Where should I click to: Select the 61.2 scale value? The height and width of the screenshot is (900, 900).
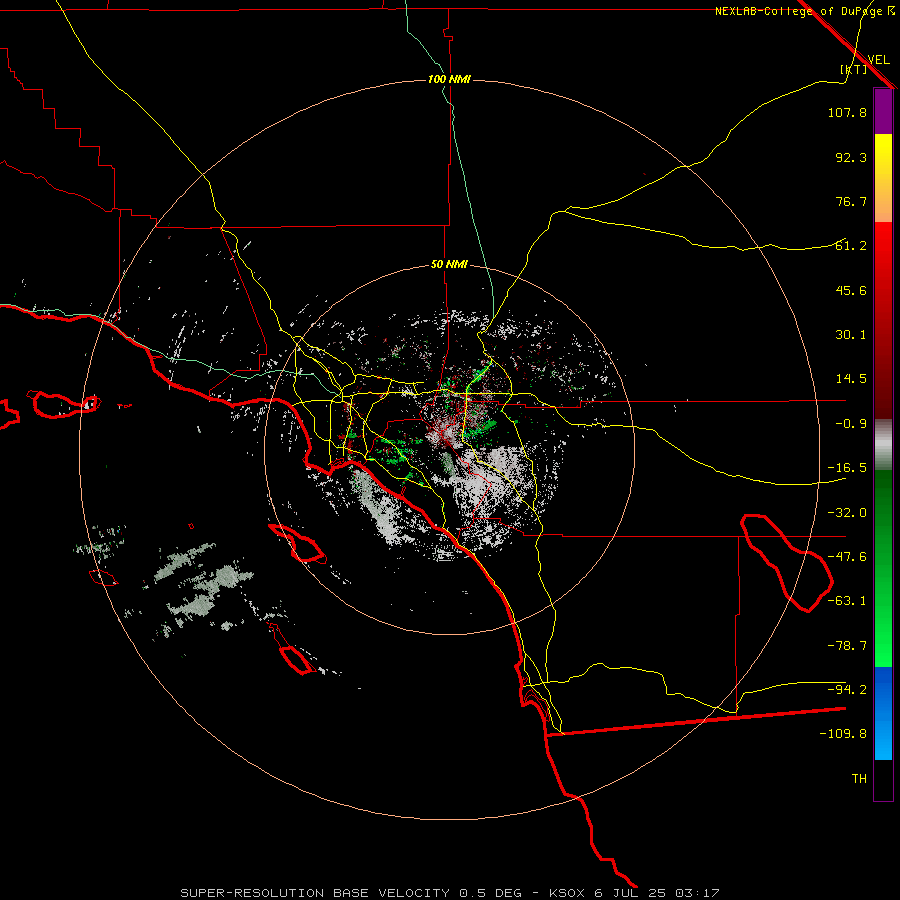click(851, 246)
